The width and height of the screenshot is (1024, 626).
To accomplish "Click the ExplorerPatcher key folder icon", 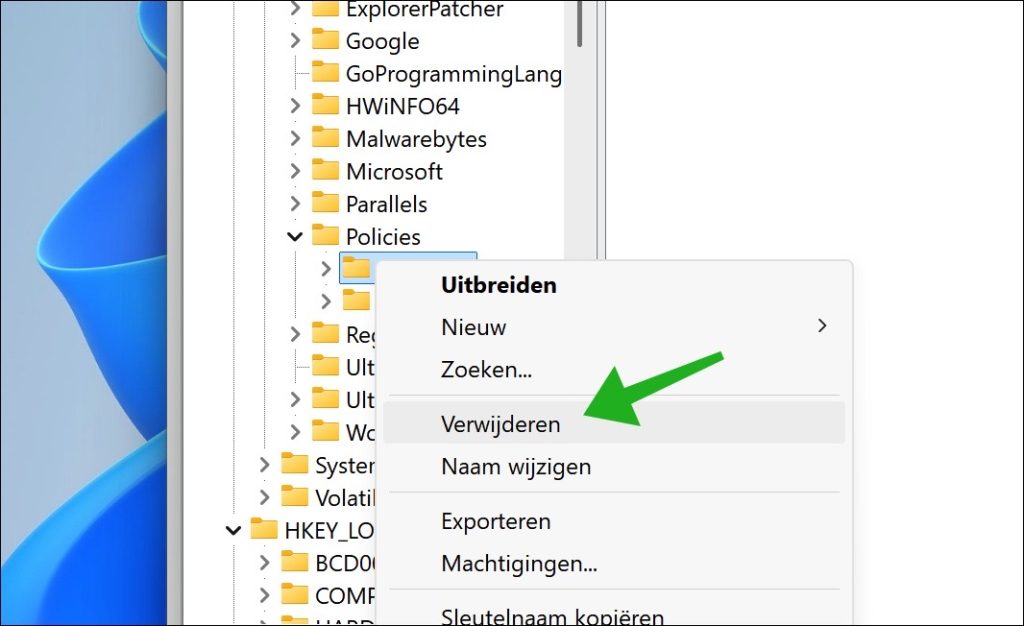I will [327, 10].
